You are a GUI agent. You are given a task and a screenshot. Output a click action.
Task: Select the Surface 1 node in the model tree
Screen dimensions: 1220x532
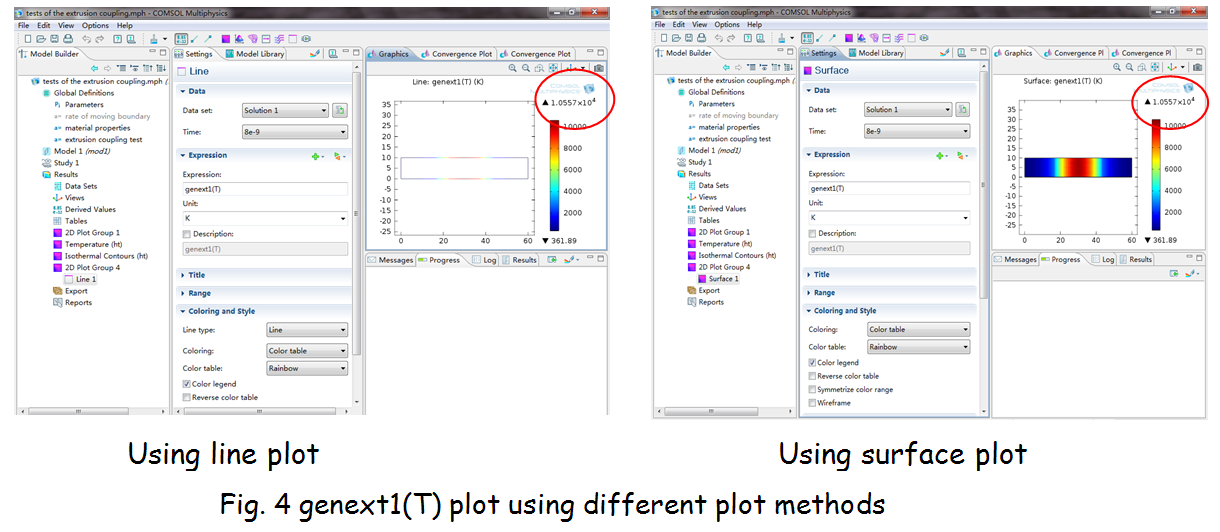tap(723, 279)
